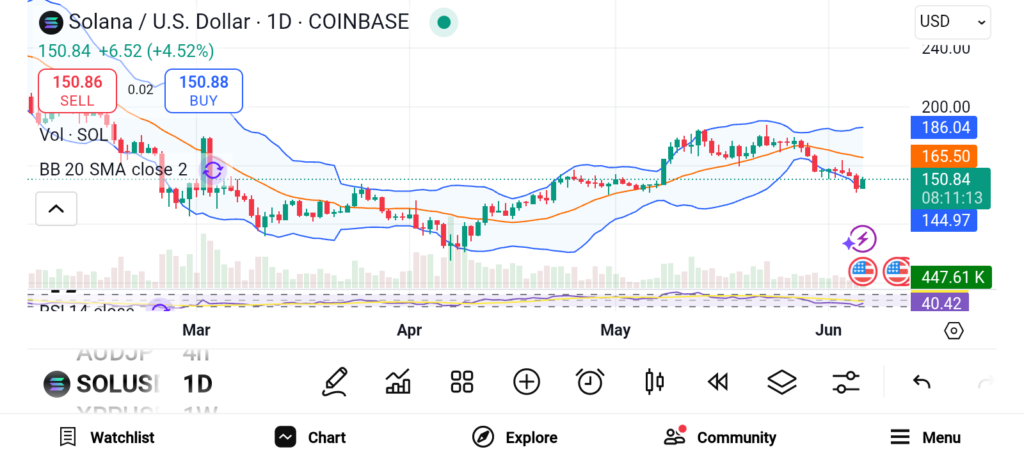Image resolution: width=1024 pixels, height=461 pixels.
Task: Open the alarm clock alert icon
Action: tap(590, 382)
